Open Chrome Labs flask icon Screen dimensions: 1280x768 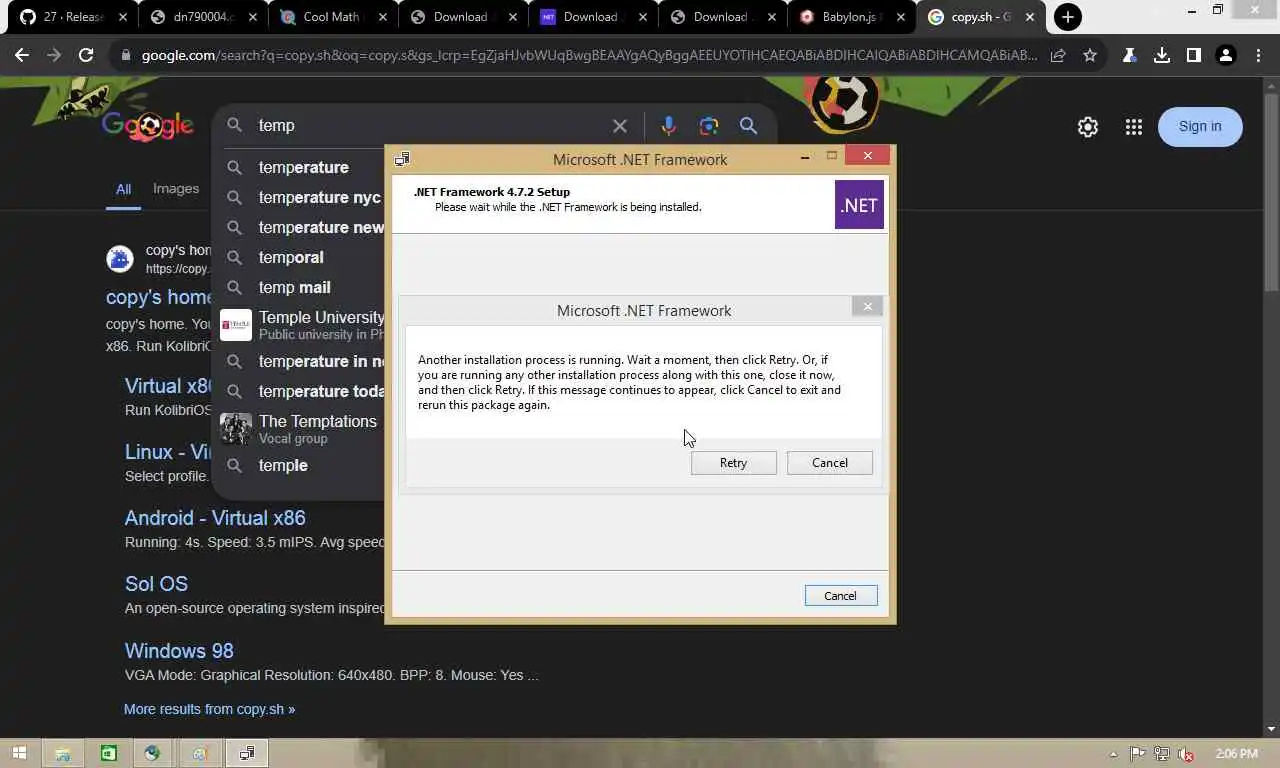[1130, 56]
